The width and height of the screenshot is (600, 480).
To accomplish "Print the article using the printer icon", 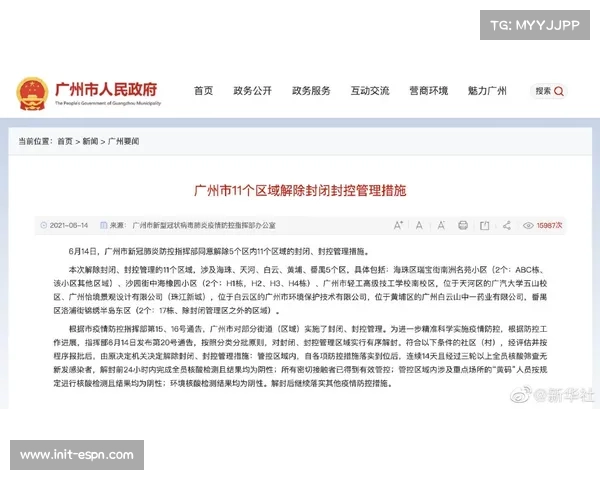I will click(x=463, y=225).
